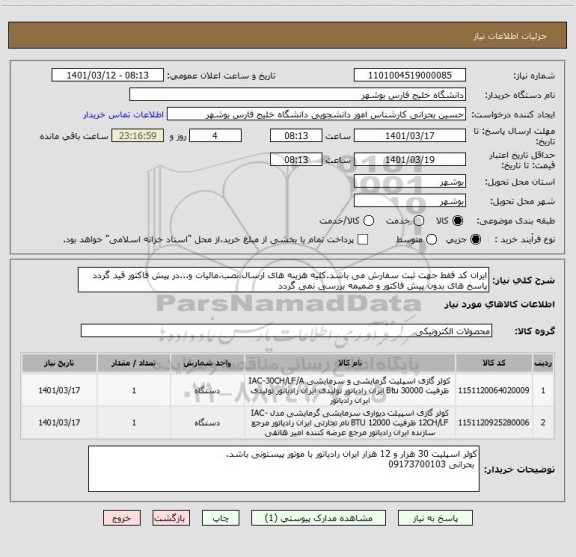Click the need number field 1101004519000085

[410, 75]
